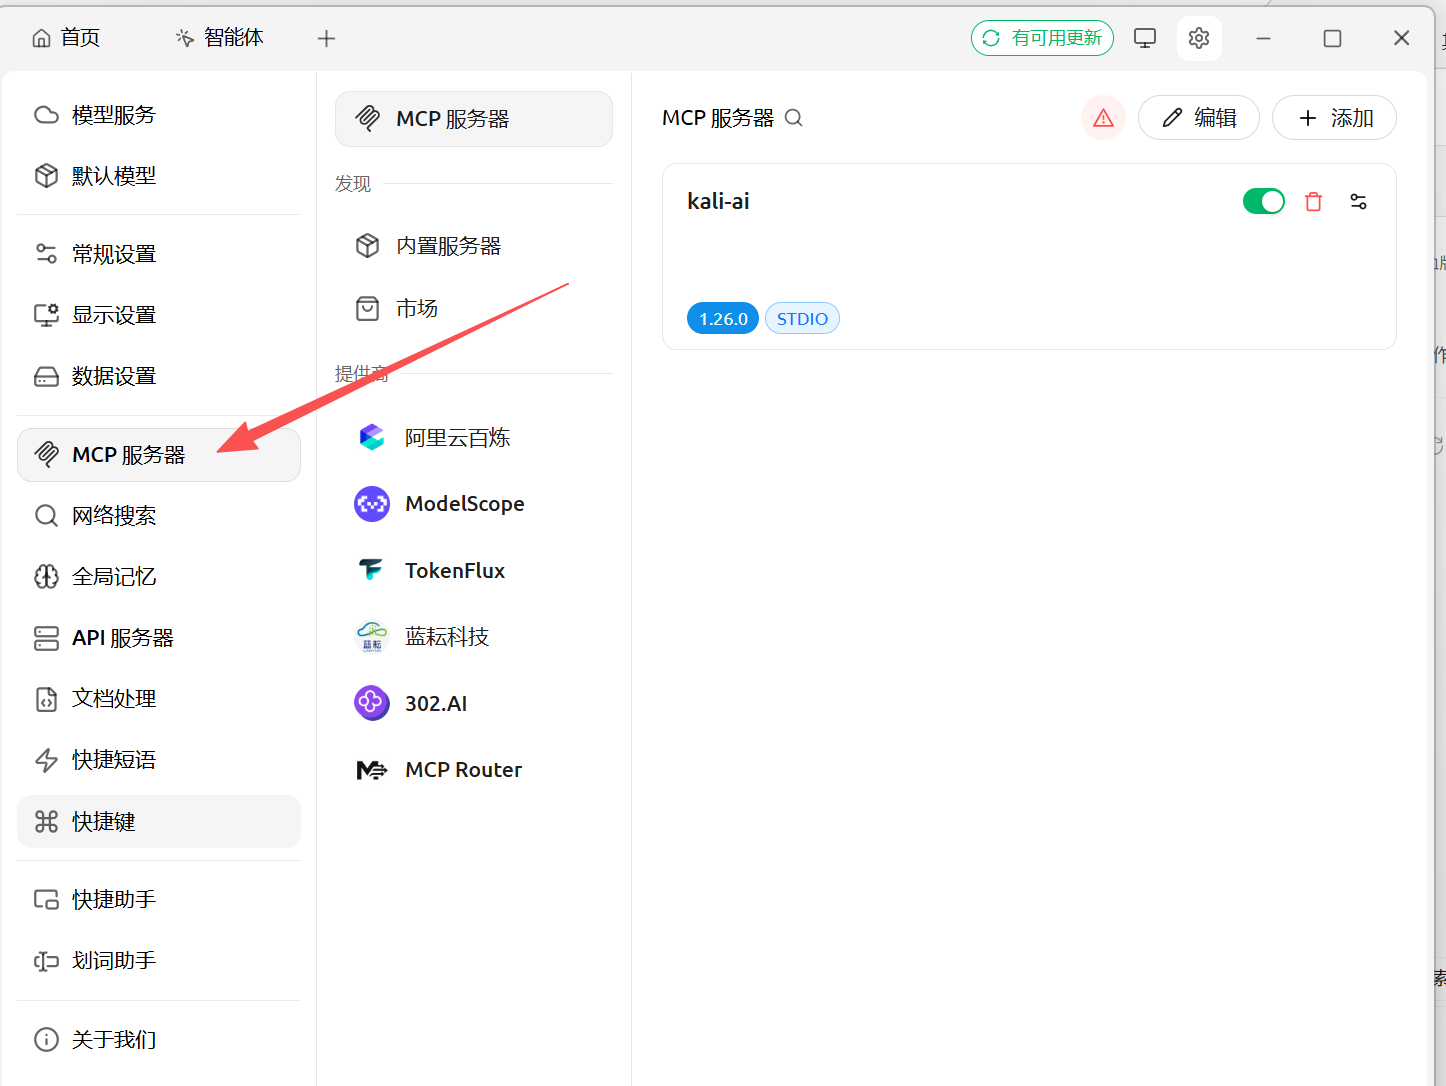The height and width of the screenshot is (1086, 1446).
Task: Click the 有可用更新 update button
Action: 1042,38
